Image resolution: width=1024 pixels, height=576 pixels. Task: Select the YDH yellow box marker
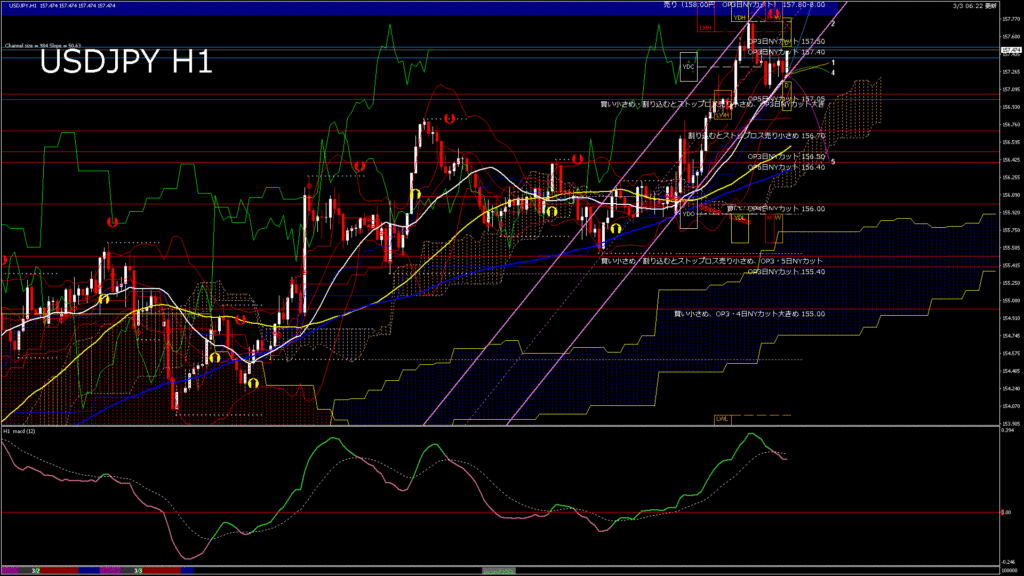(739, 18)
